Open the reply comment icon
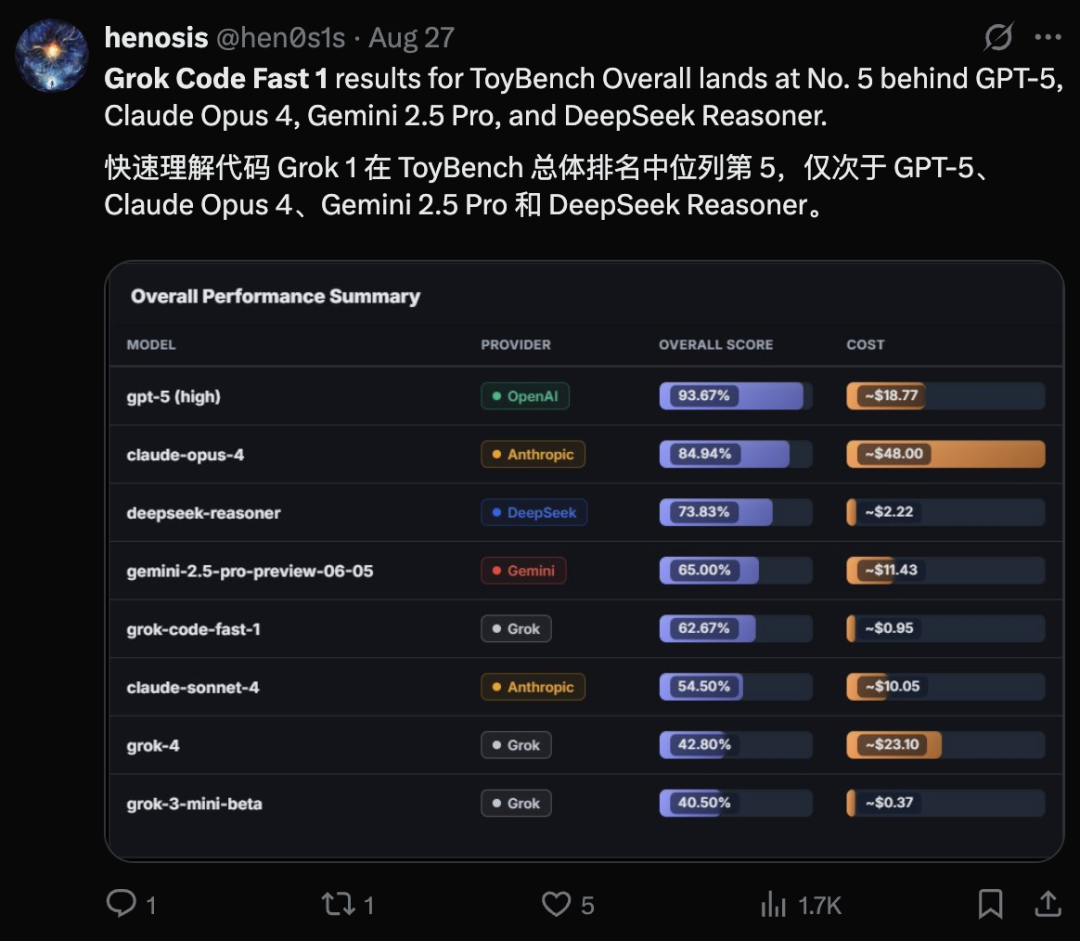Image resolution: width=1080 pixels, height=941 pixels. [x=121, y=904]
